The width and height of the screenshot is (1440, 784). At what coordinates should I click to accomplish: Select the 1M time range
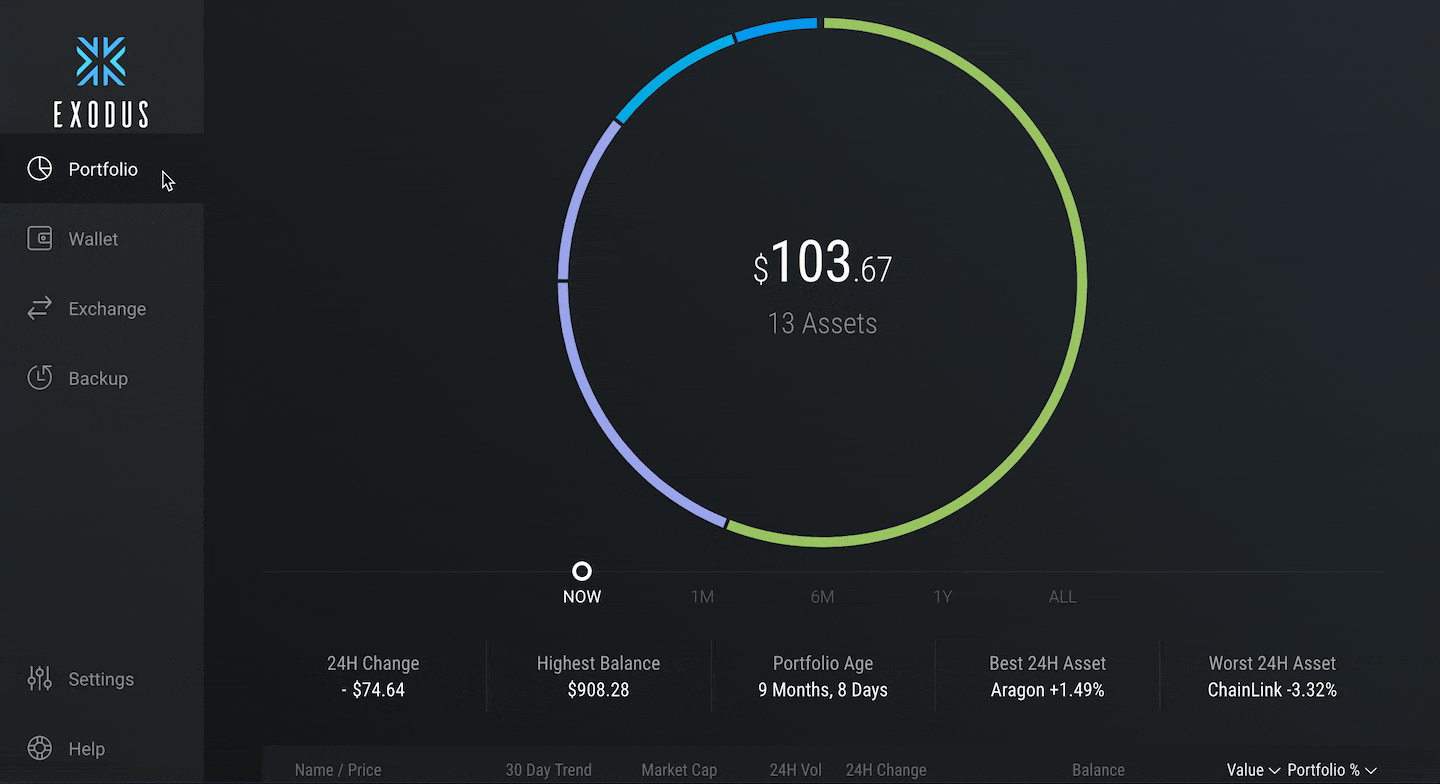702,596
